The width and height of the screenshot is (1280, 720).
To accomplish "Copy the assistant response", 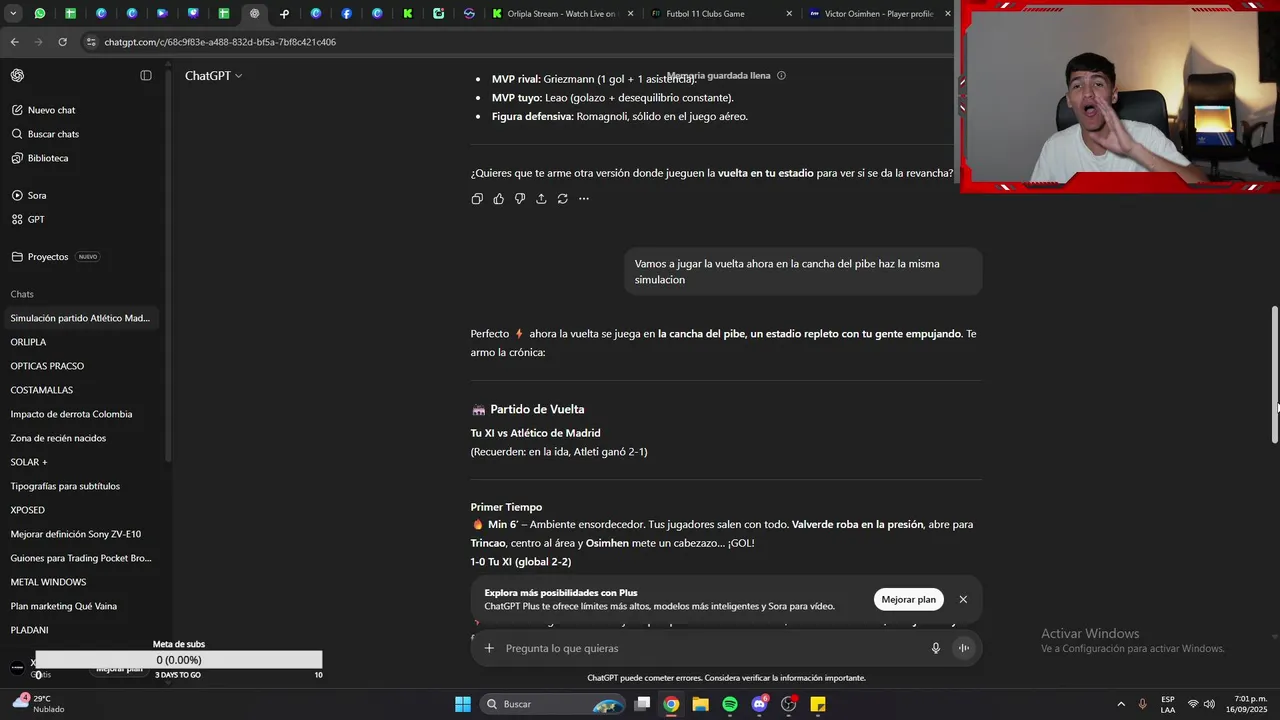I will tap(477, 199).
